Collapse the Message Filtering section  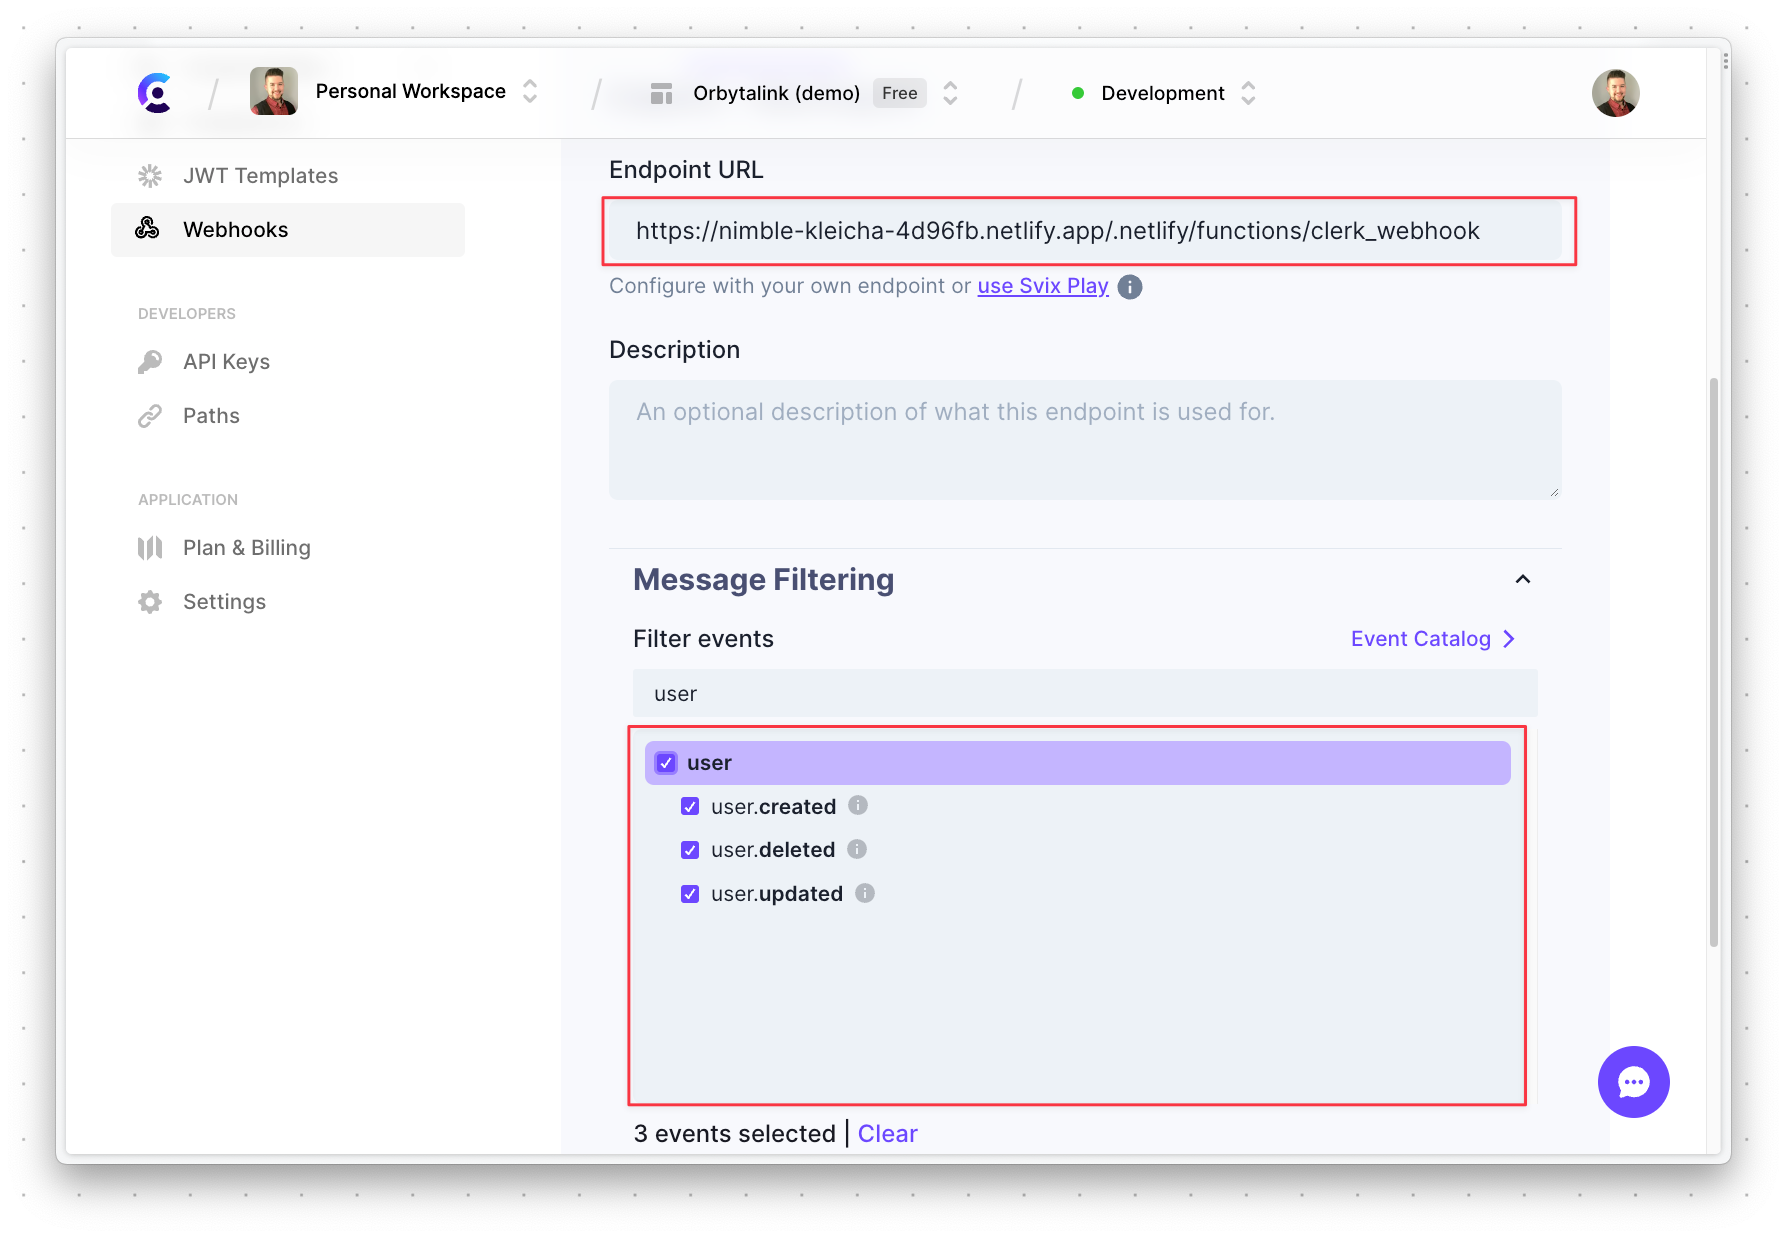coord(1523,579)
